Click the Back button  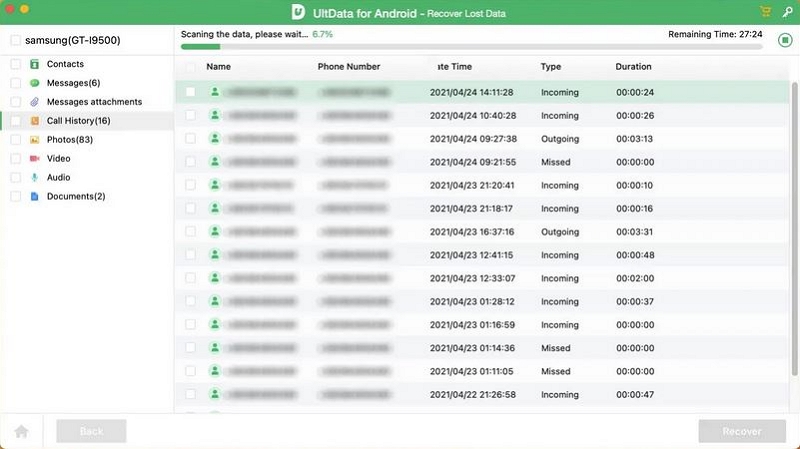pyautogui.click(x=91, y=431)
